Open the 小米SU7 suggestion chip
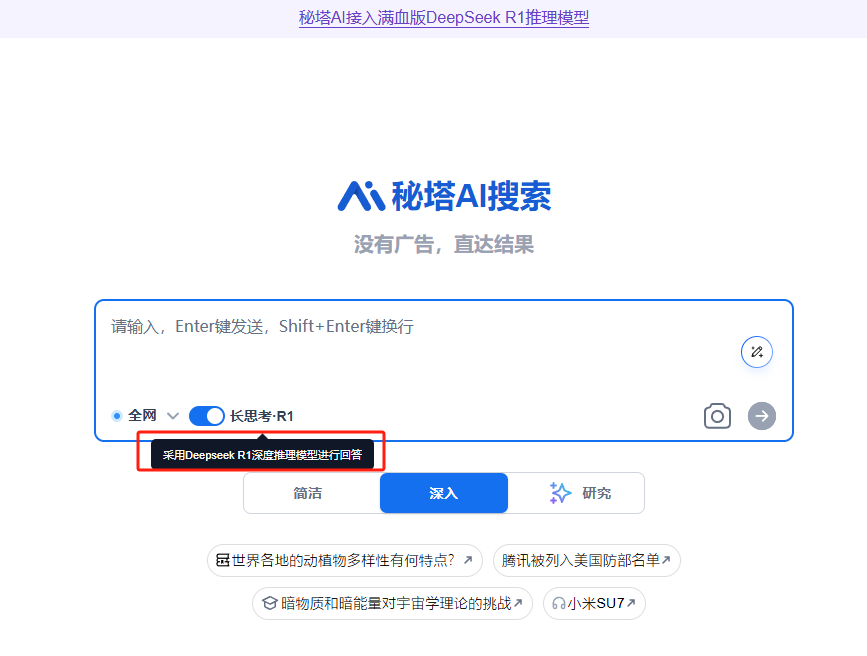The height and width of the screenshot is (656, 867). [594, 603]
